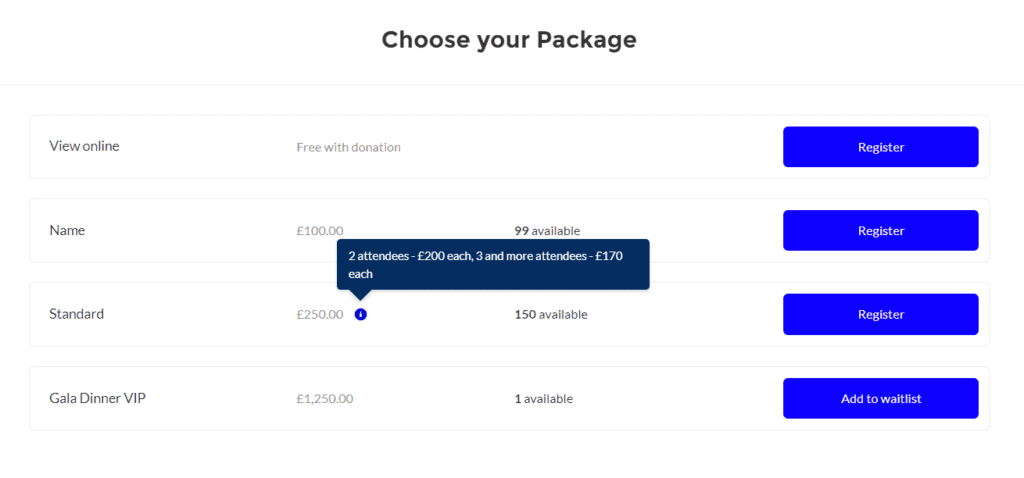Click the 1 available label
The width and height of the screenshot is (1024, 478).
543,399
